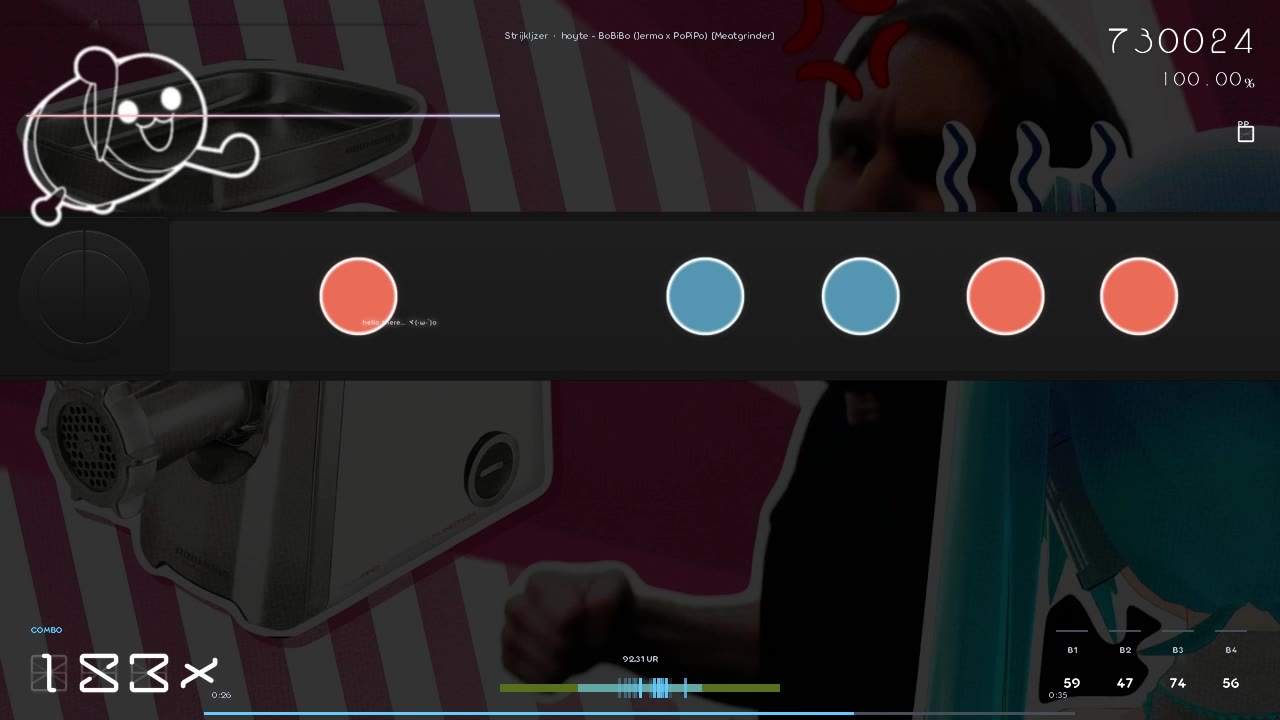This screenshot has height=720, width=1280.
Task: Click the hit error meter bar
Action: tap(640, 688)
